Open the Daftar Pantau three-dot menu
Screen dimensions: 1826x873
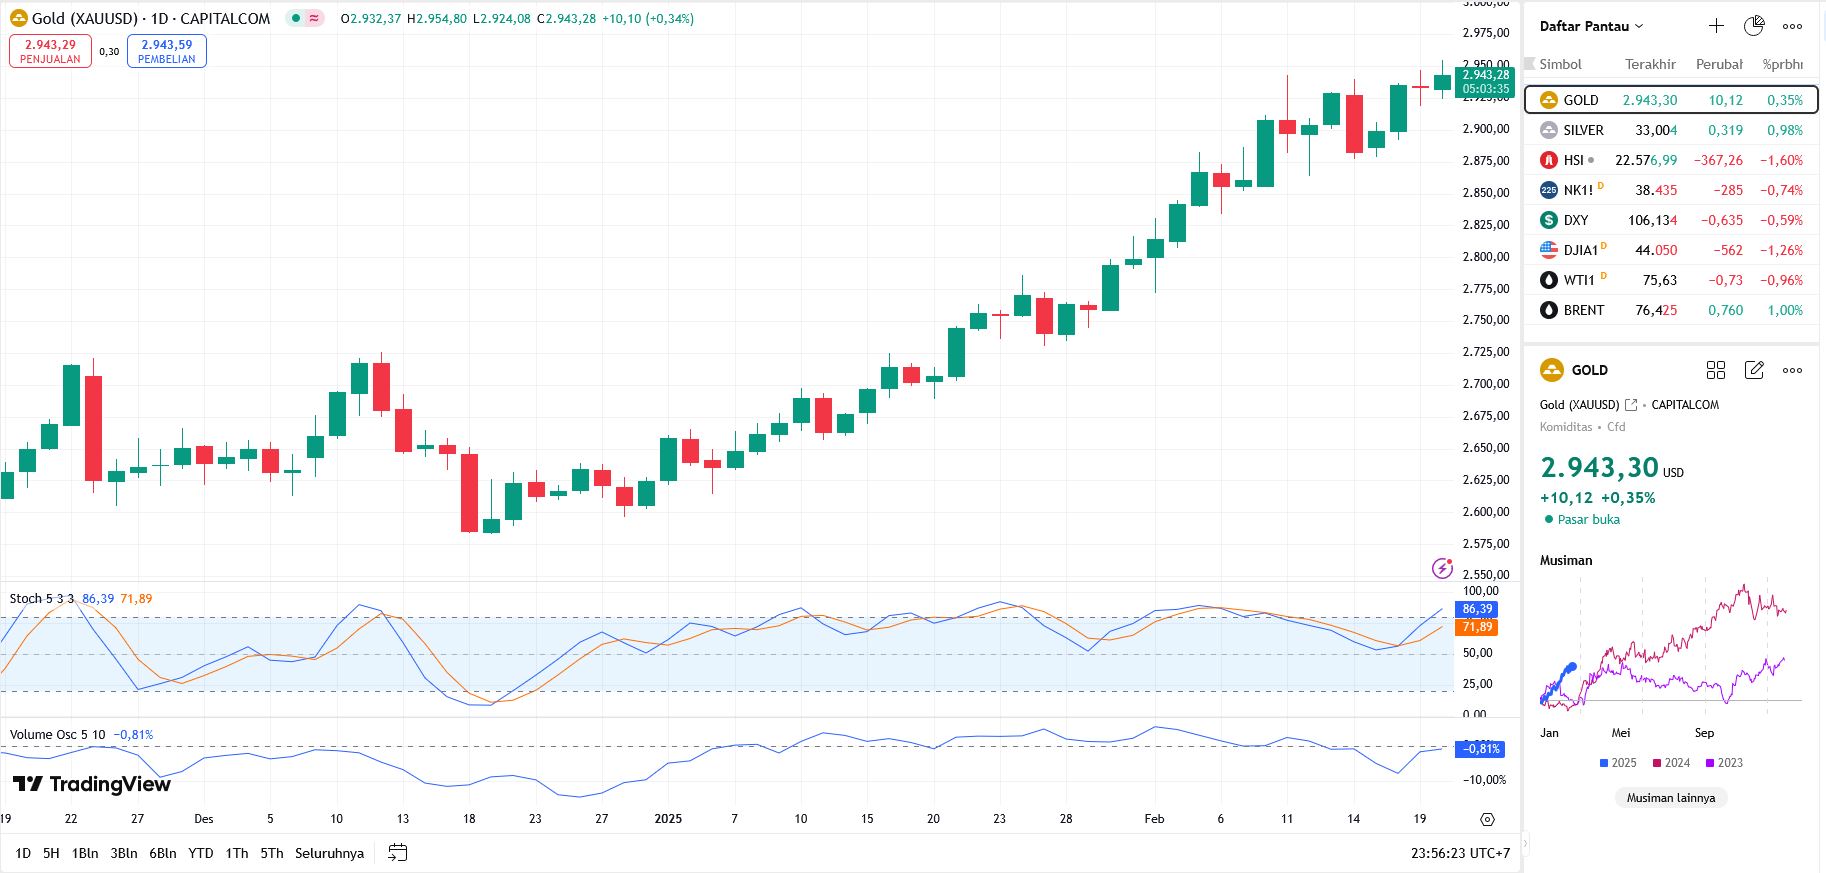click(x=1792, y=26)
